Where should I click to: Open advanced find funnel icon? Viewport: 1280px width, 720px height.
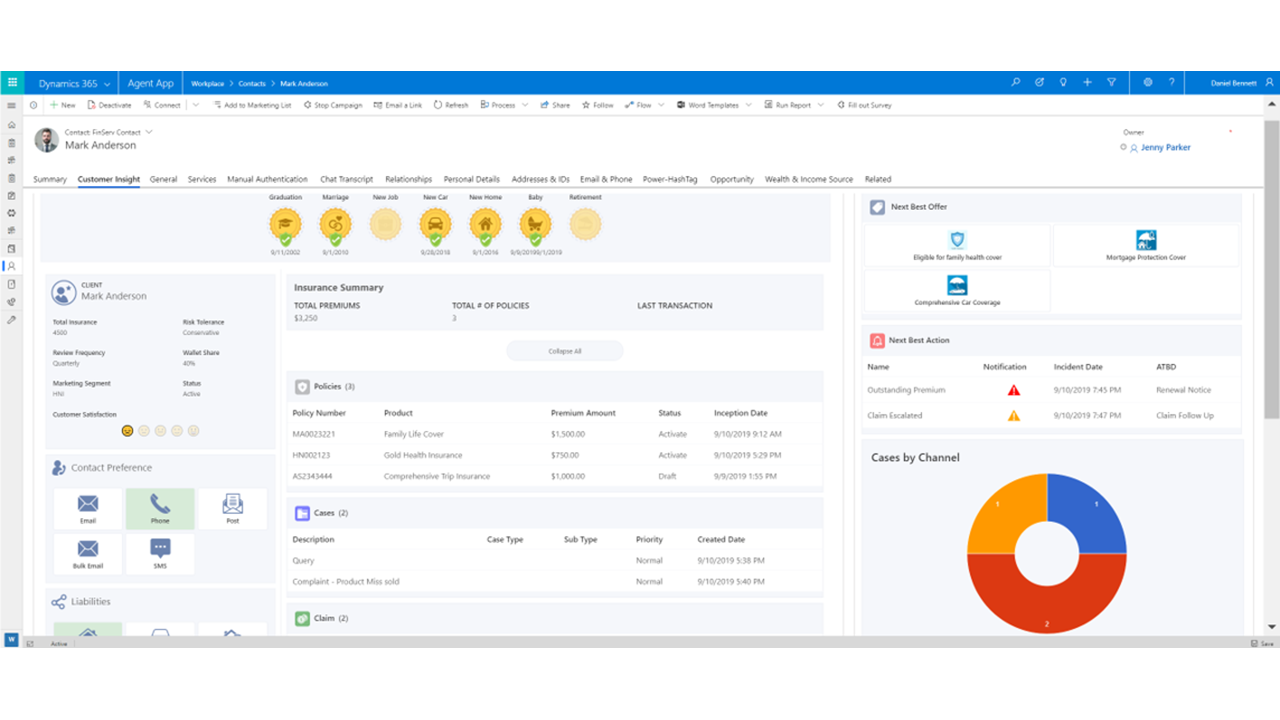coord(1111,83)
